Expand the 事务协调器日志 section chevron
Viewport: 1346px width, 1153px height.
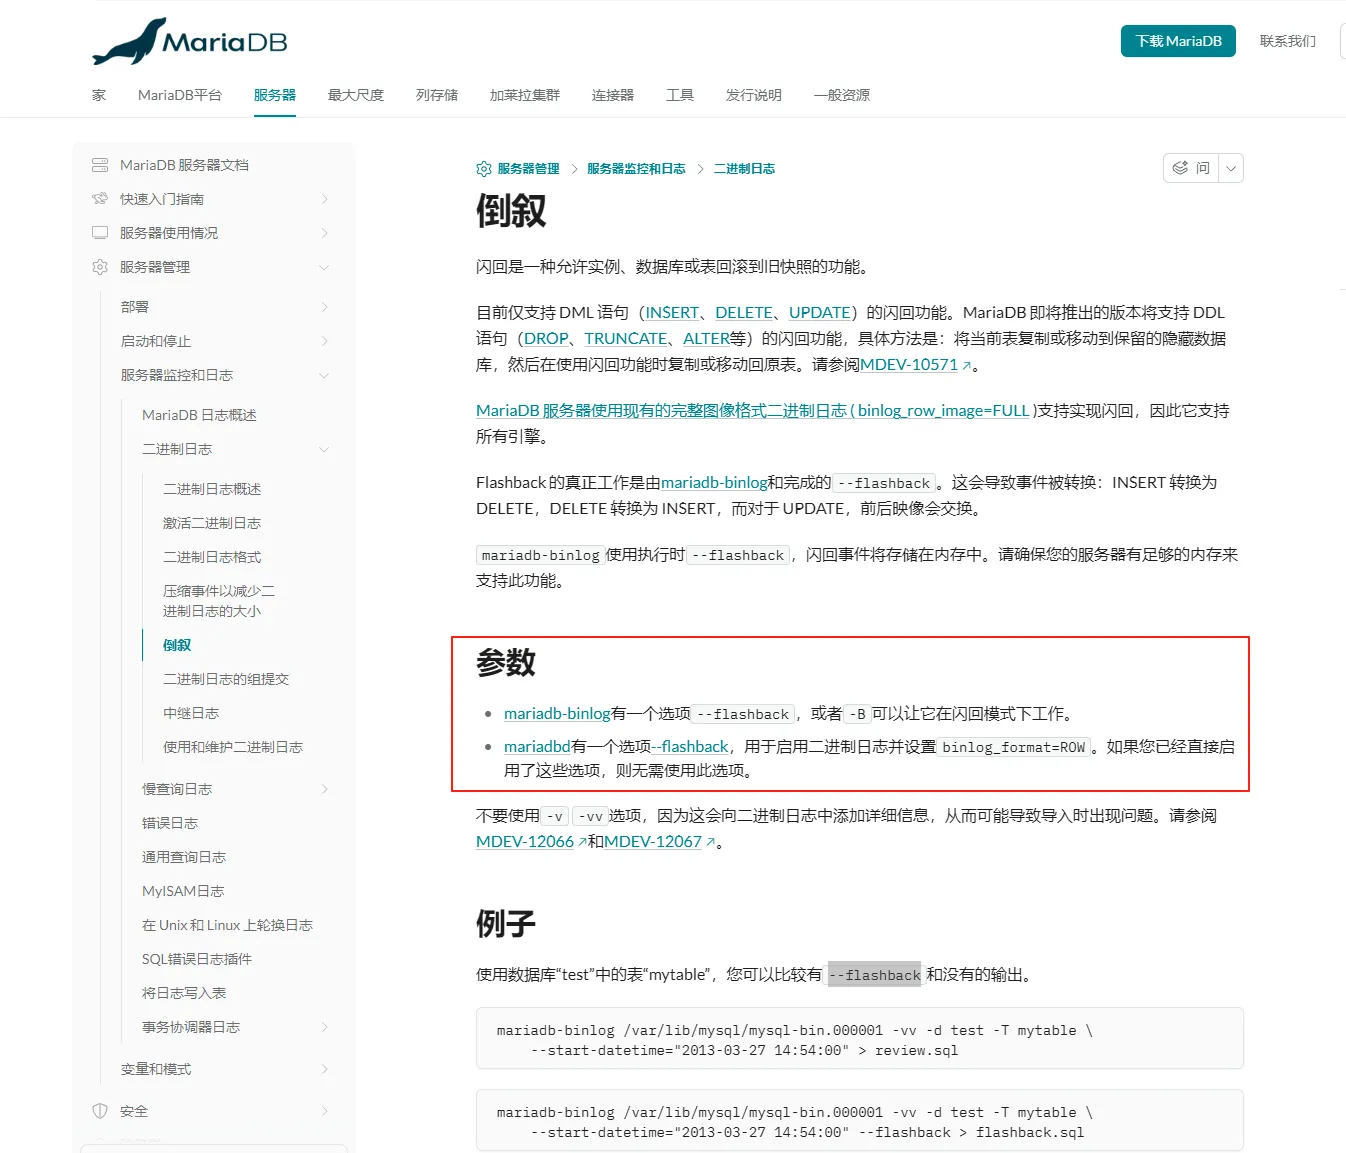pos(324,1027)
